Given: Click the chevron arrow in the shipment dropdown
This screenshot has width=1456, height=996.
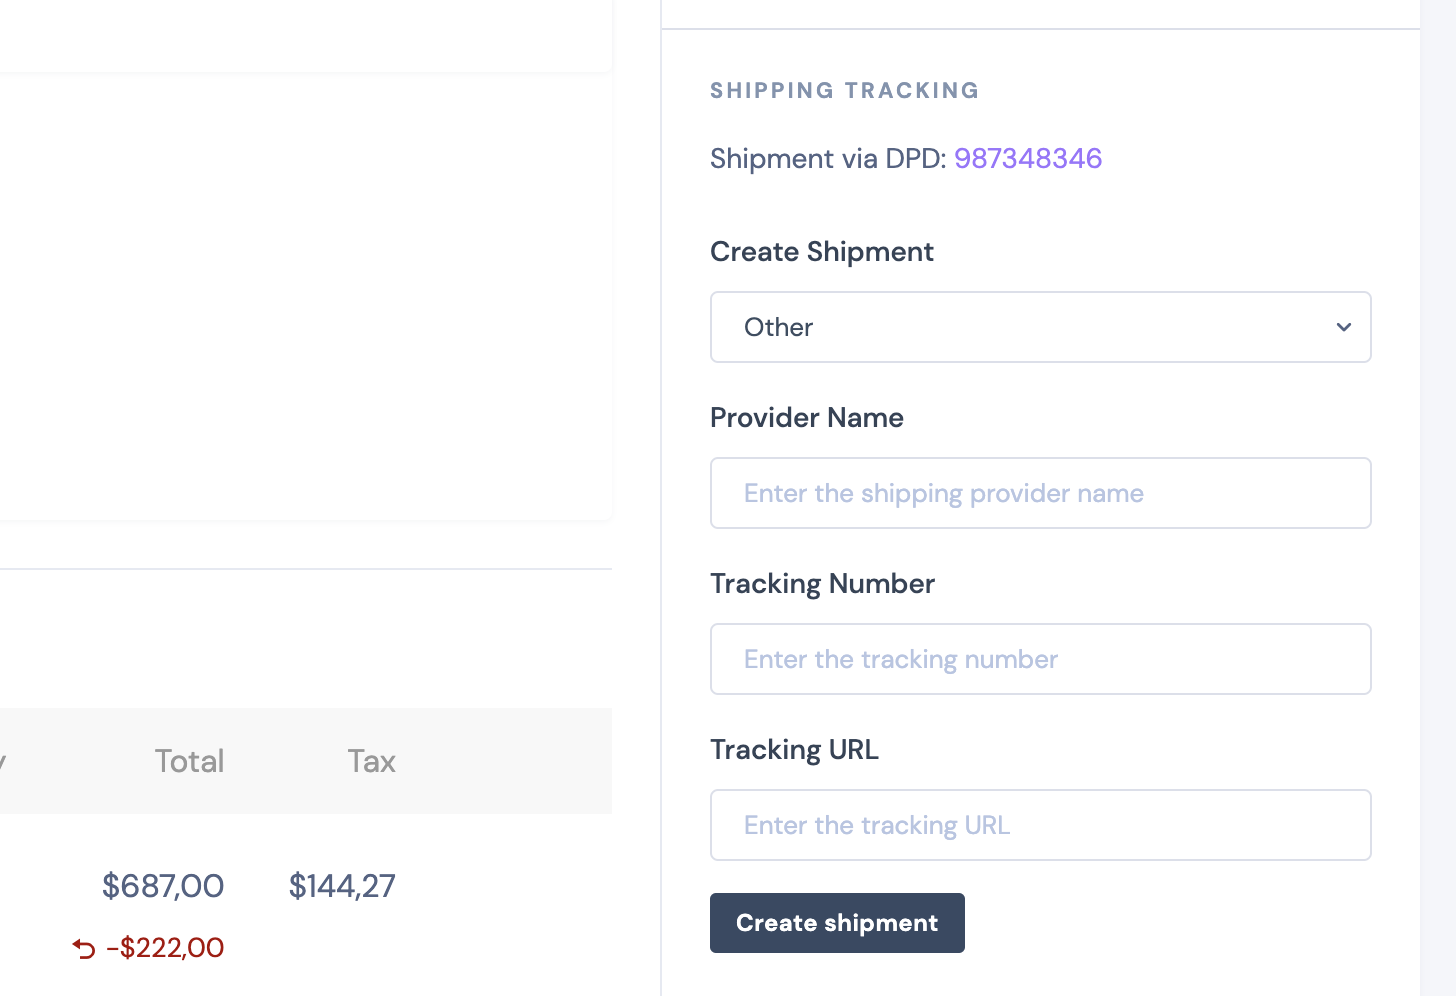Looking at the screenshot, I should coord(1344,327).
